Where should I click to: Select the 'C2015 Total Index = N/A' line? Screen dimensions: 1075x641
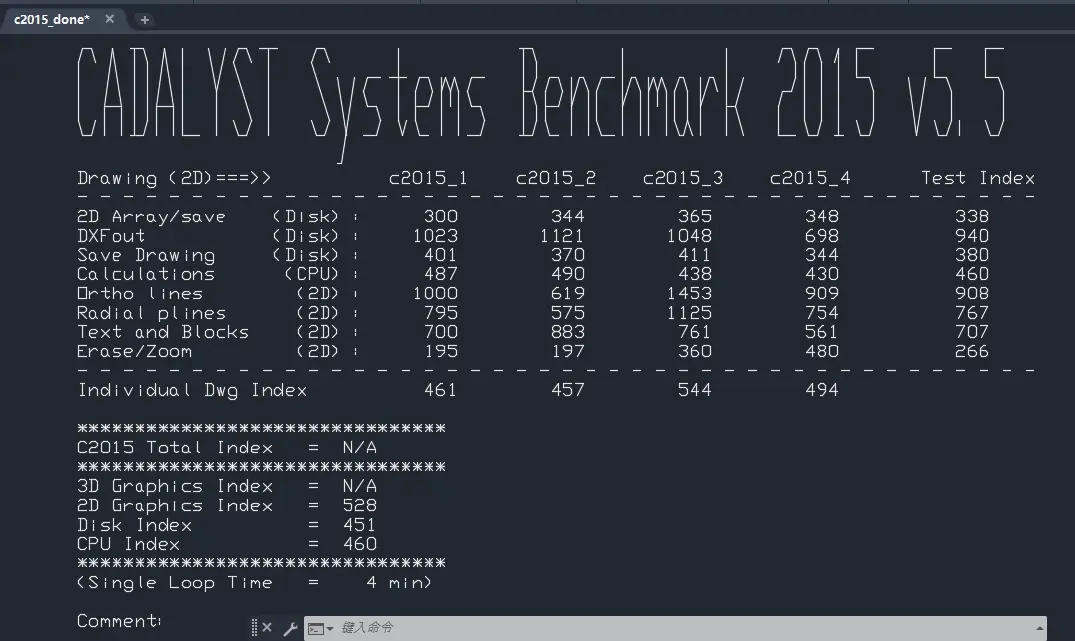227,448
